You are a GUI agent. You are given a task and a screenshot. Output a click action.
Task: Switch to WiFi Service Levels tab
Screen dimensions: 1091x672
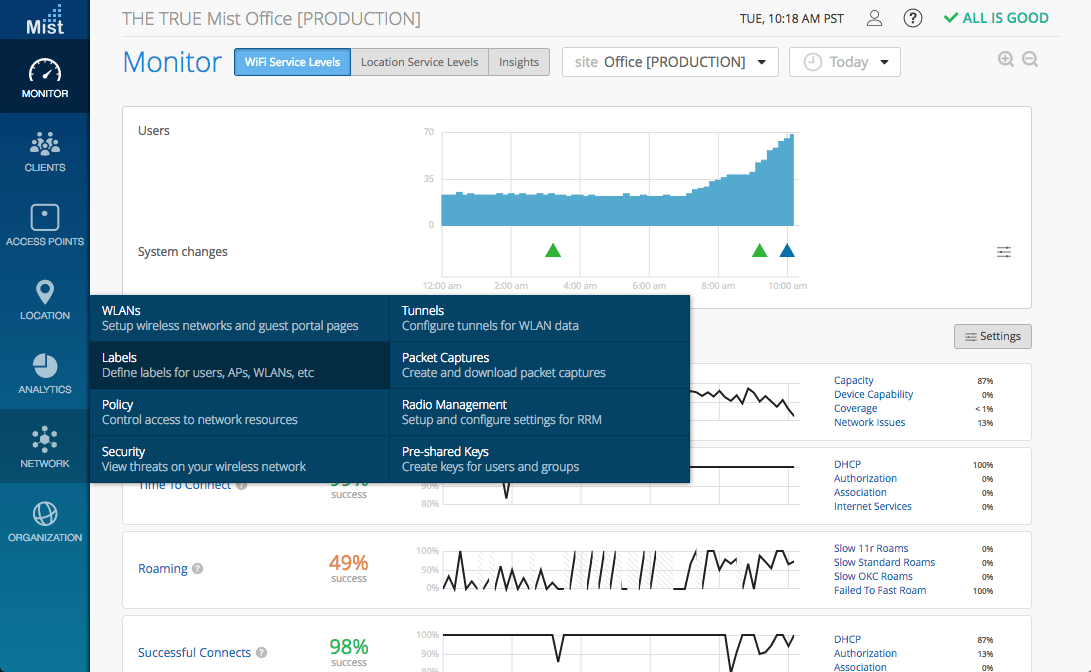292,62
